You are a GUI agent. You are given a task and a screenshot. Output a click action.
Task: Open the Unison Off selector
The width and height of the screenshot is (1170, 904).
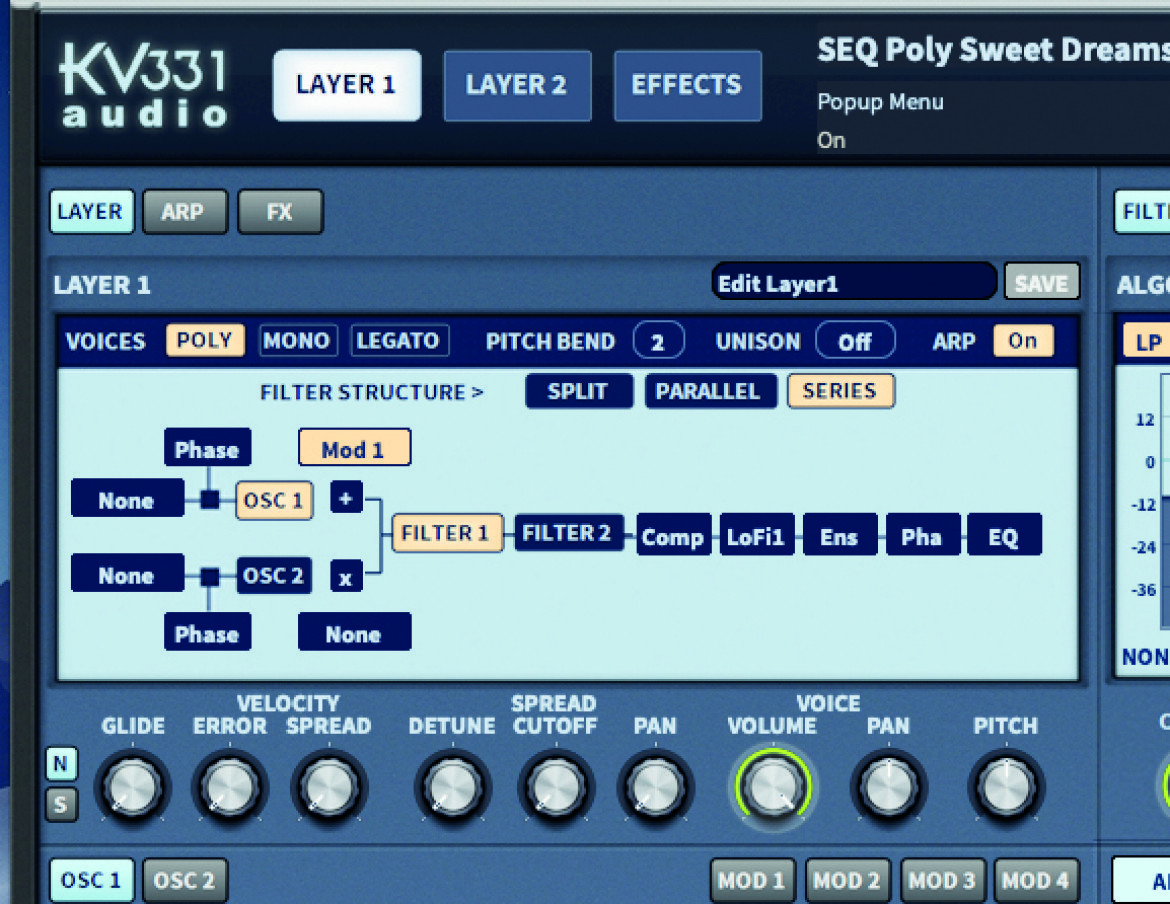855,342
